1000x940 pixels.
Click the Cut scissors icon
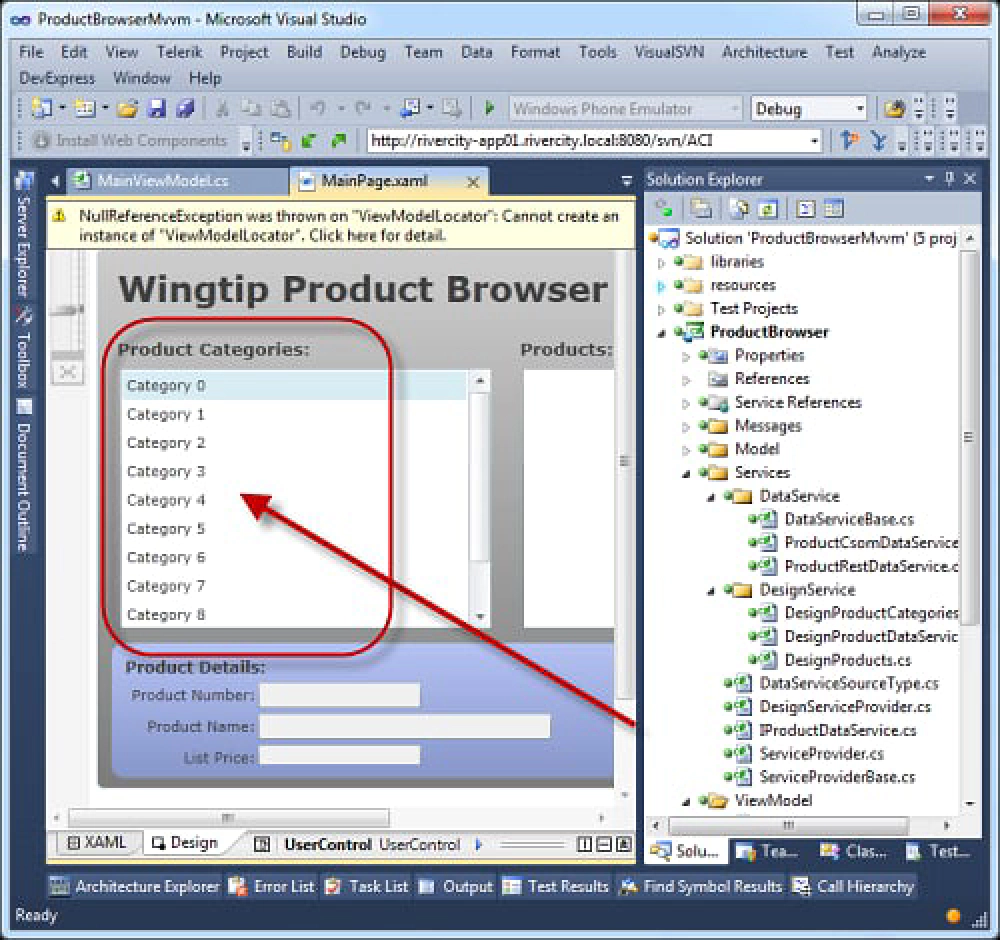[x=222, y=109]
